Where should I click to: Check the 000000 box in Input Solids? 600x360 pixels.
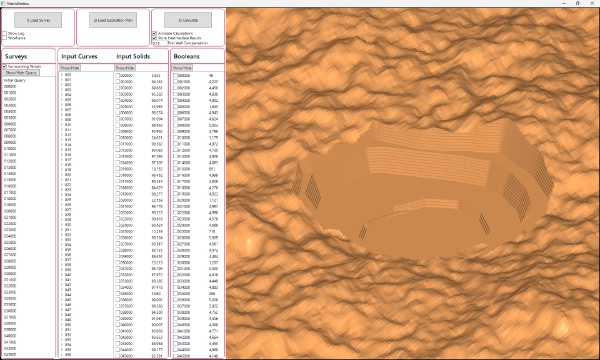[x=118, y=75]
